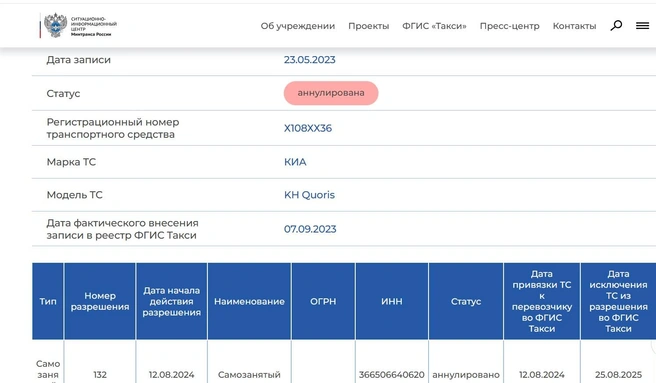Click the 'Статус' table column header
Viewport: 656px width, 383px height.
pos(466,301)
